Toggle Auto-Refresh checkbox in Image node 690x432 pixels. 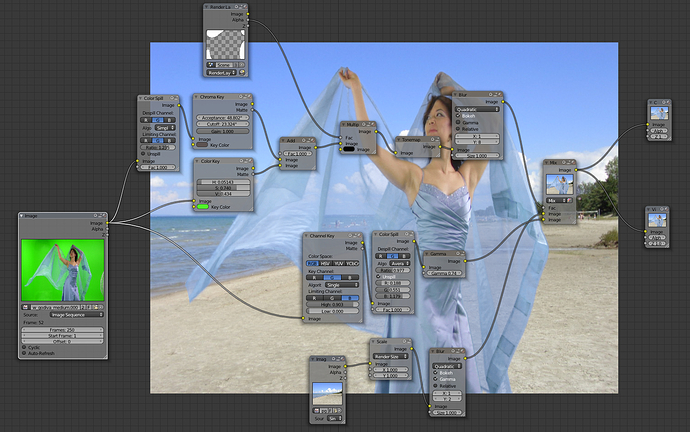24,353
